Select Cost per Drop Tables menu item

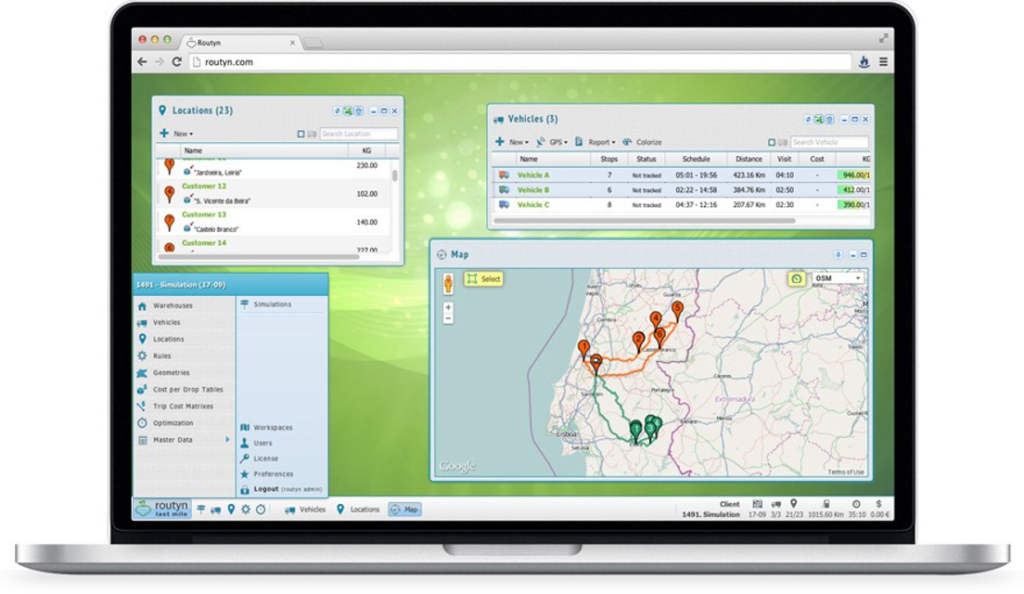tap(180, 390)
